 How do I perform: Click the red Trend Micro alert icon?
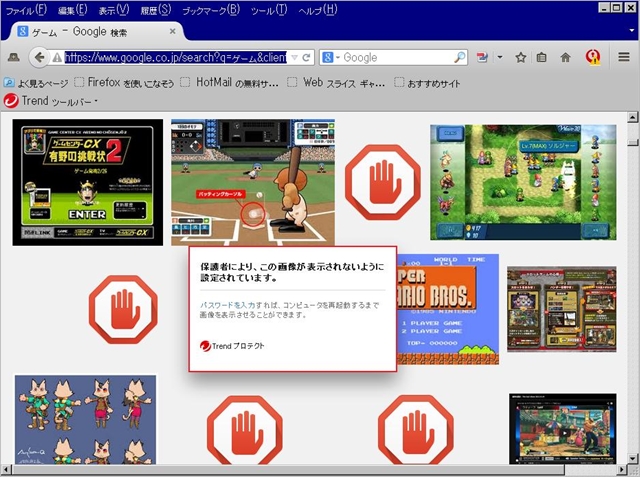point(593,57)
